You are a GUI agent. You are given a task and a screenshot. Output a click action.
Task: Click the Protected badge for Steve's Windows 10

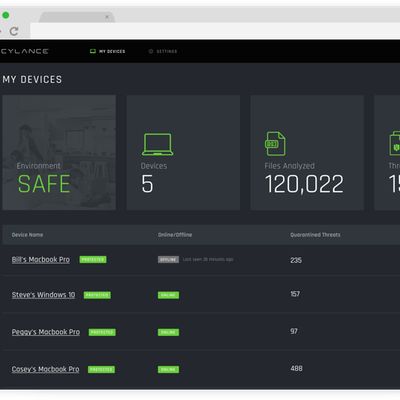coord(97,295)
